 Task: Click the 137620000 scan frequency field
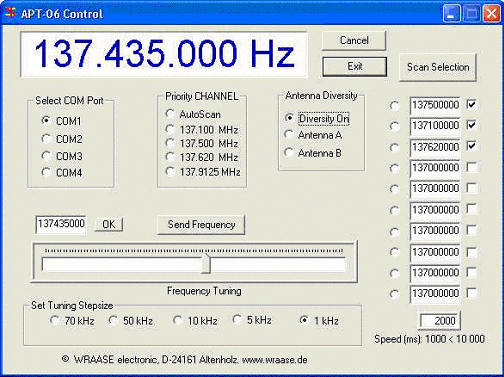(435, 147)
